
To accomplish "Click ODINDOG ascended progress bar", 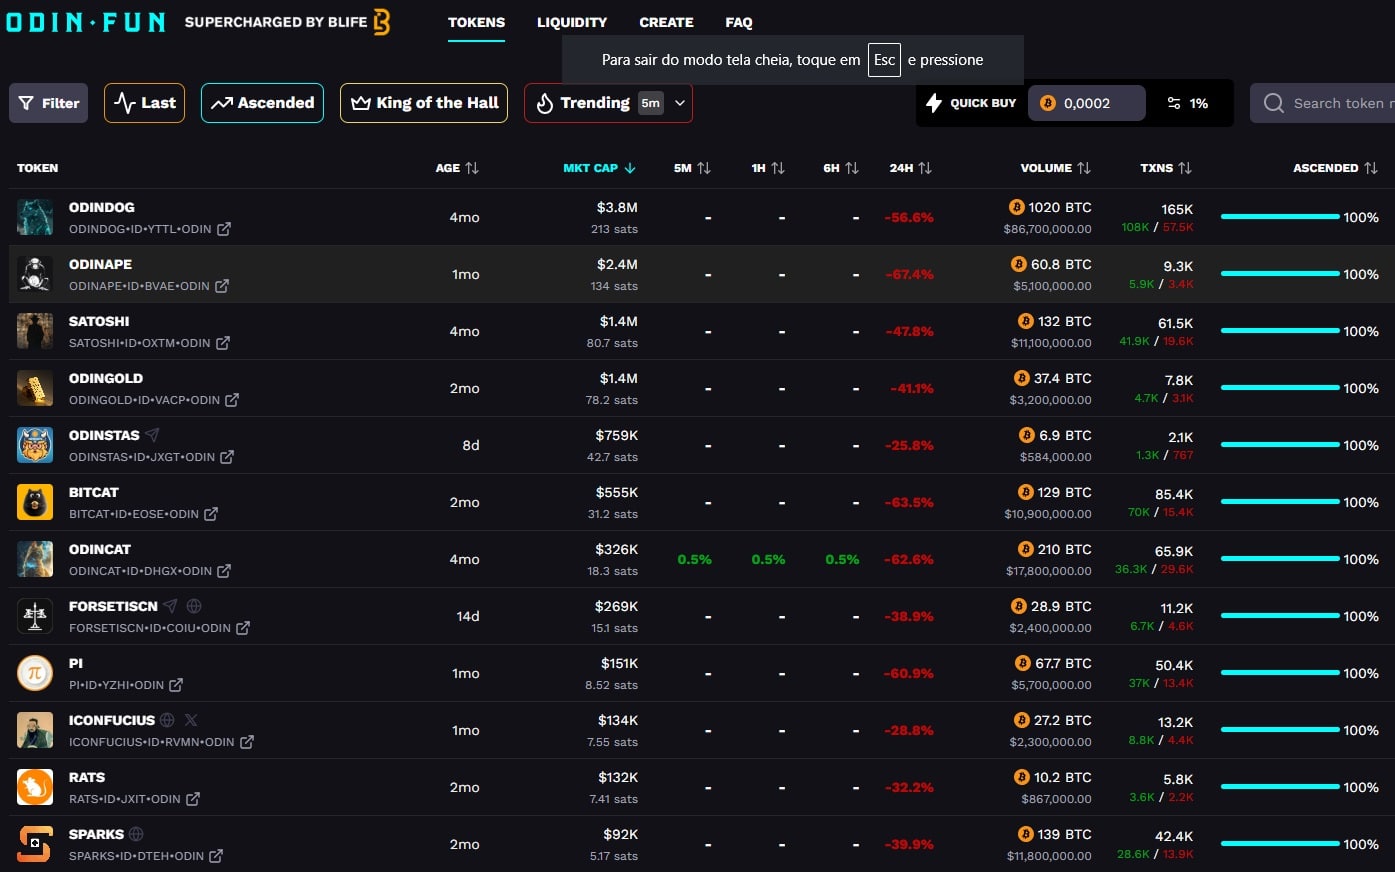I will 1280,217.
